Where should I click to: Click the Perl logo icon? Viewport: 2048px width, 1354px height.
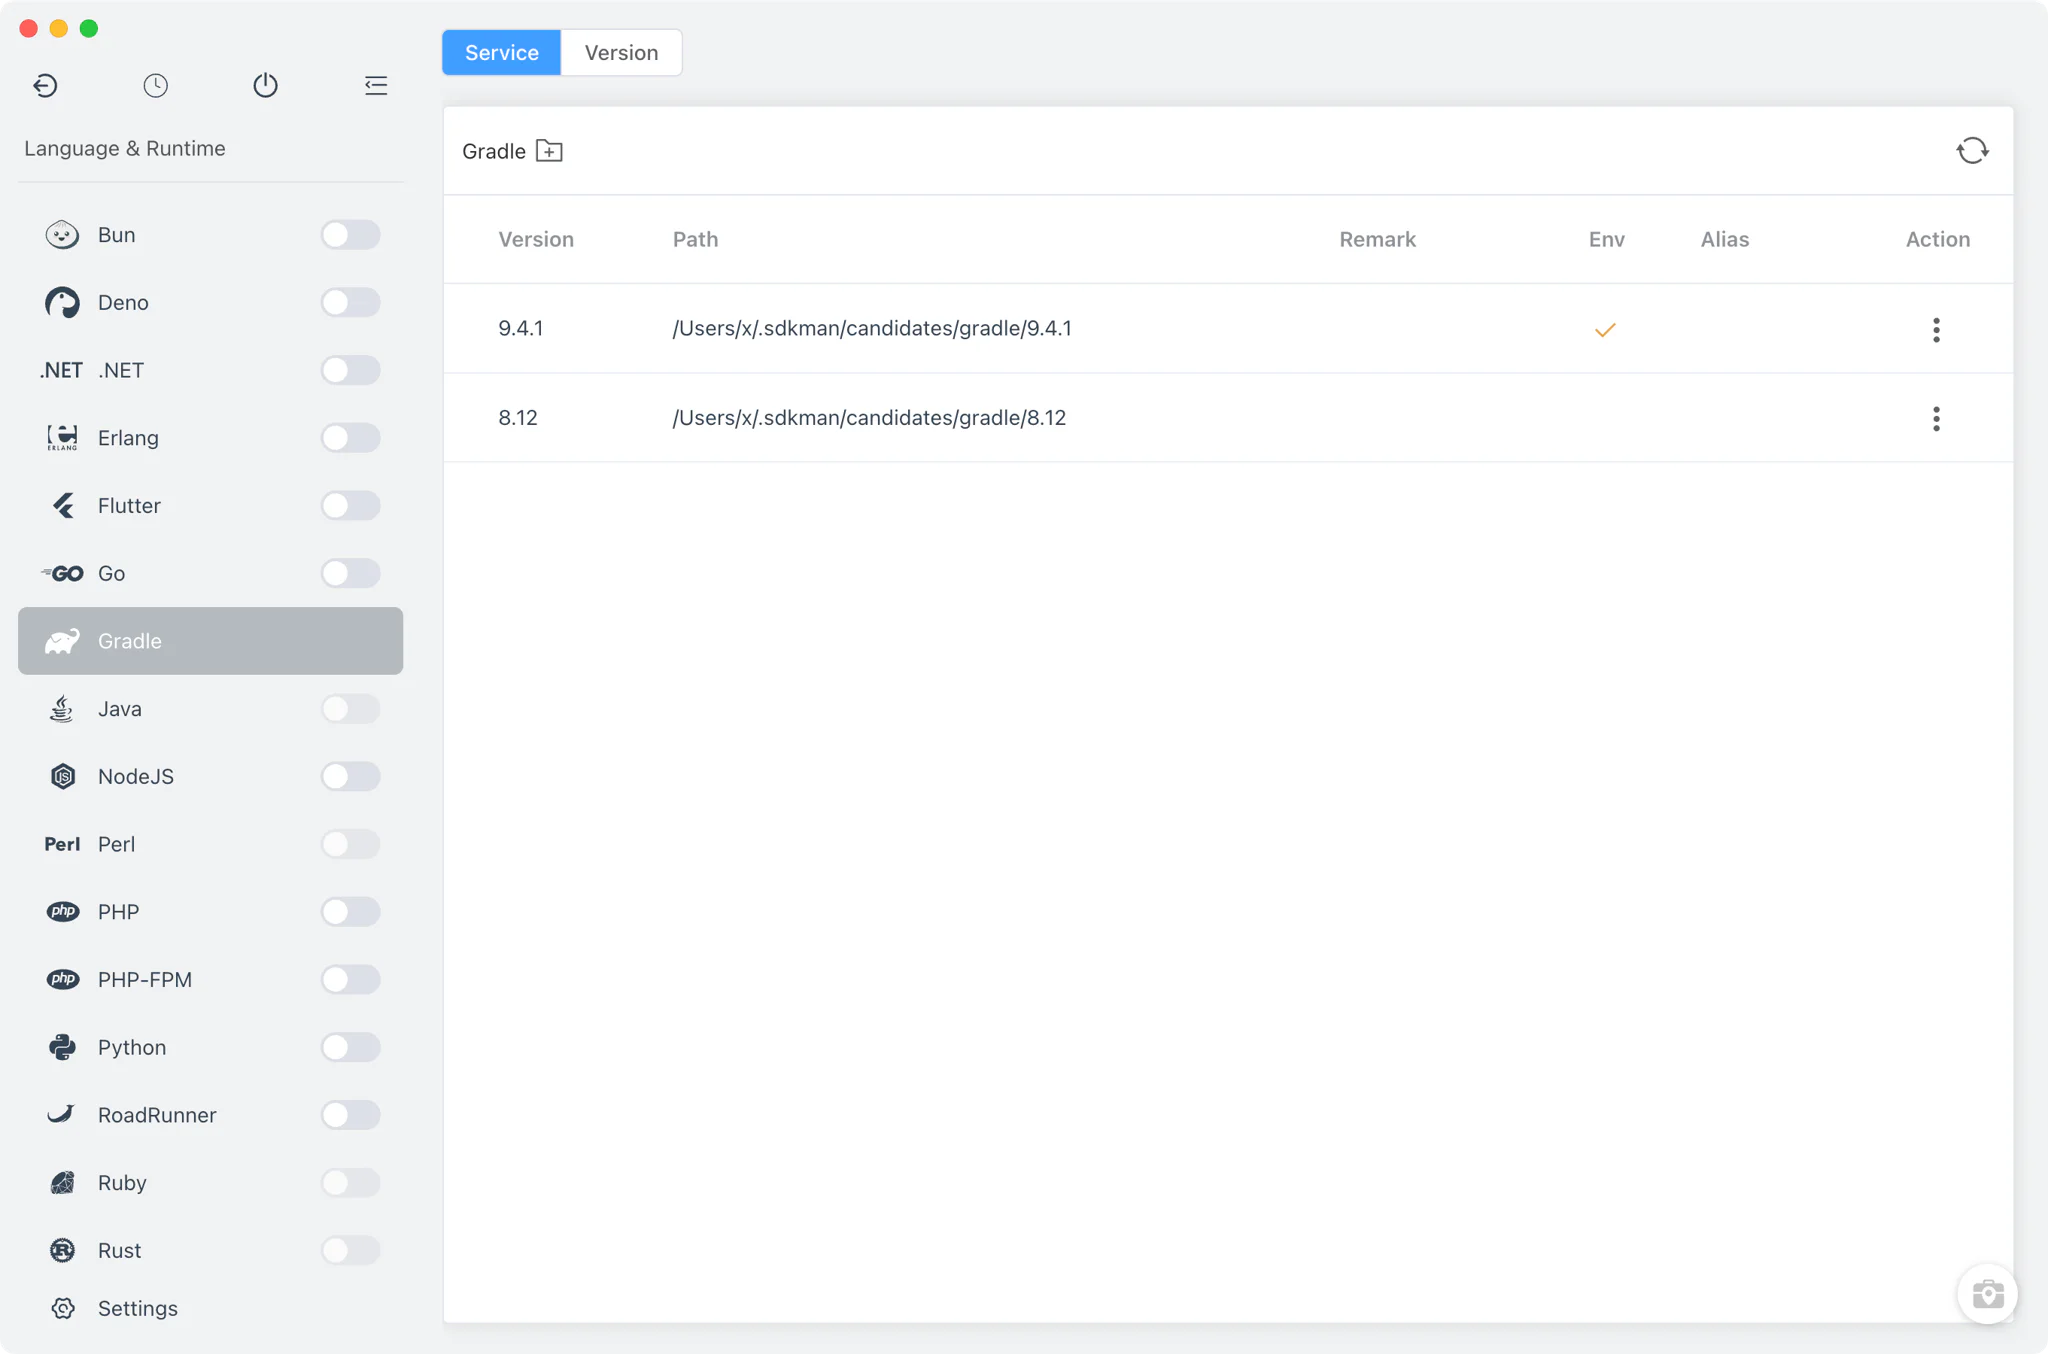click(62, 844)
